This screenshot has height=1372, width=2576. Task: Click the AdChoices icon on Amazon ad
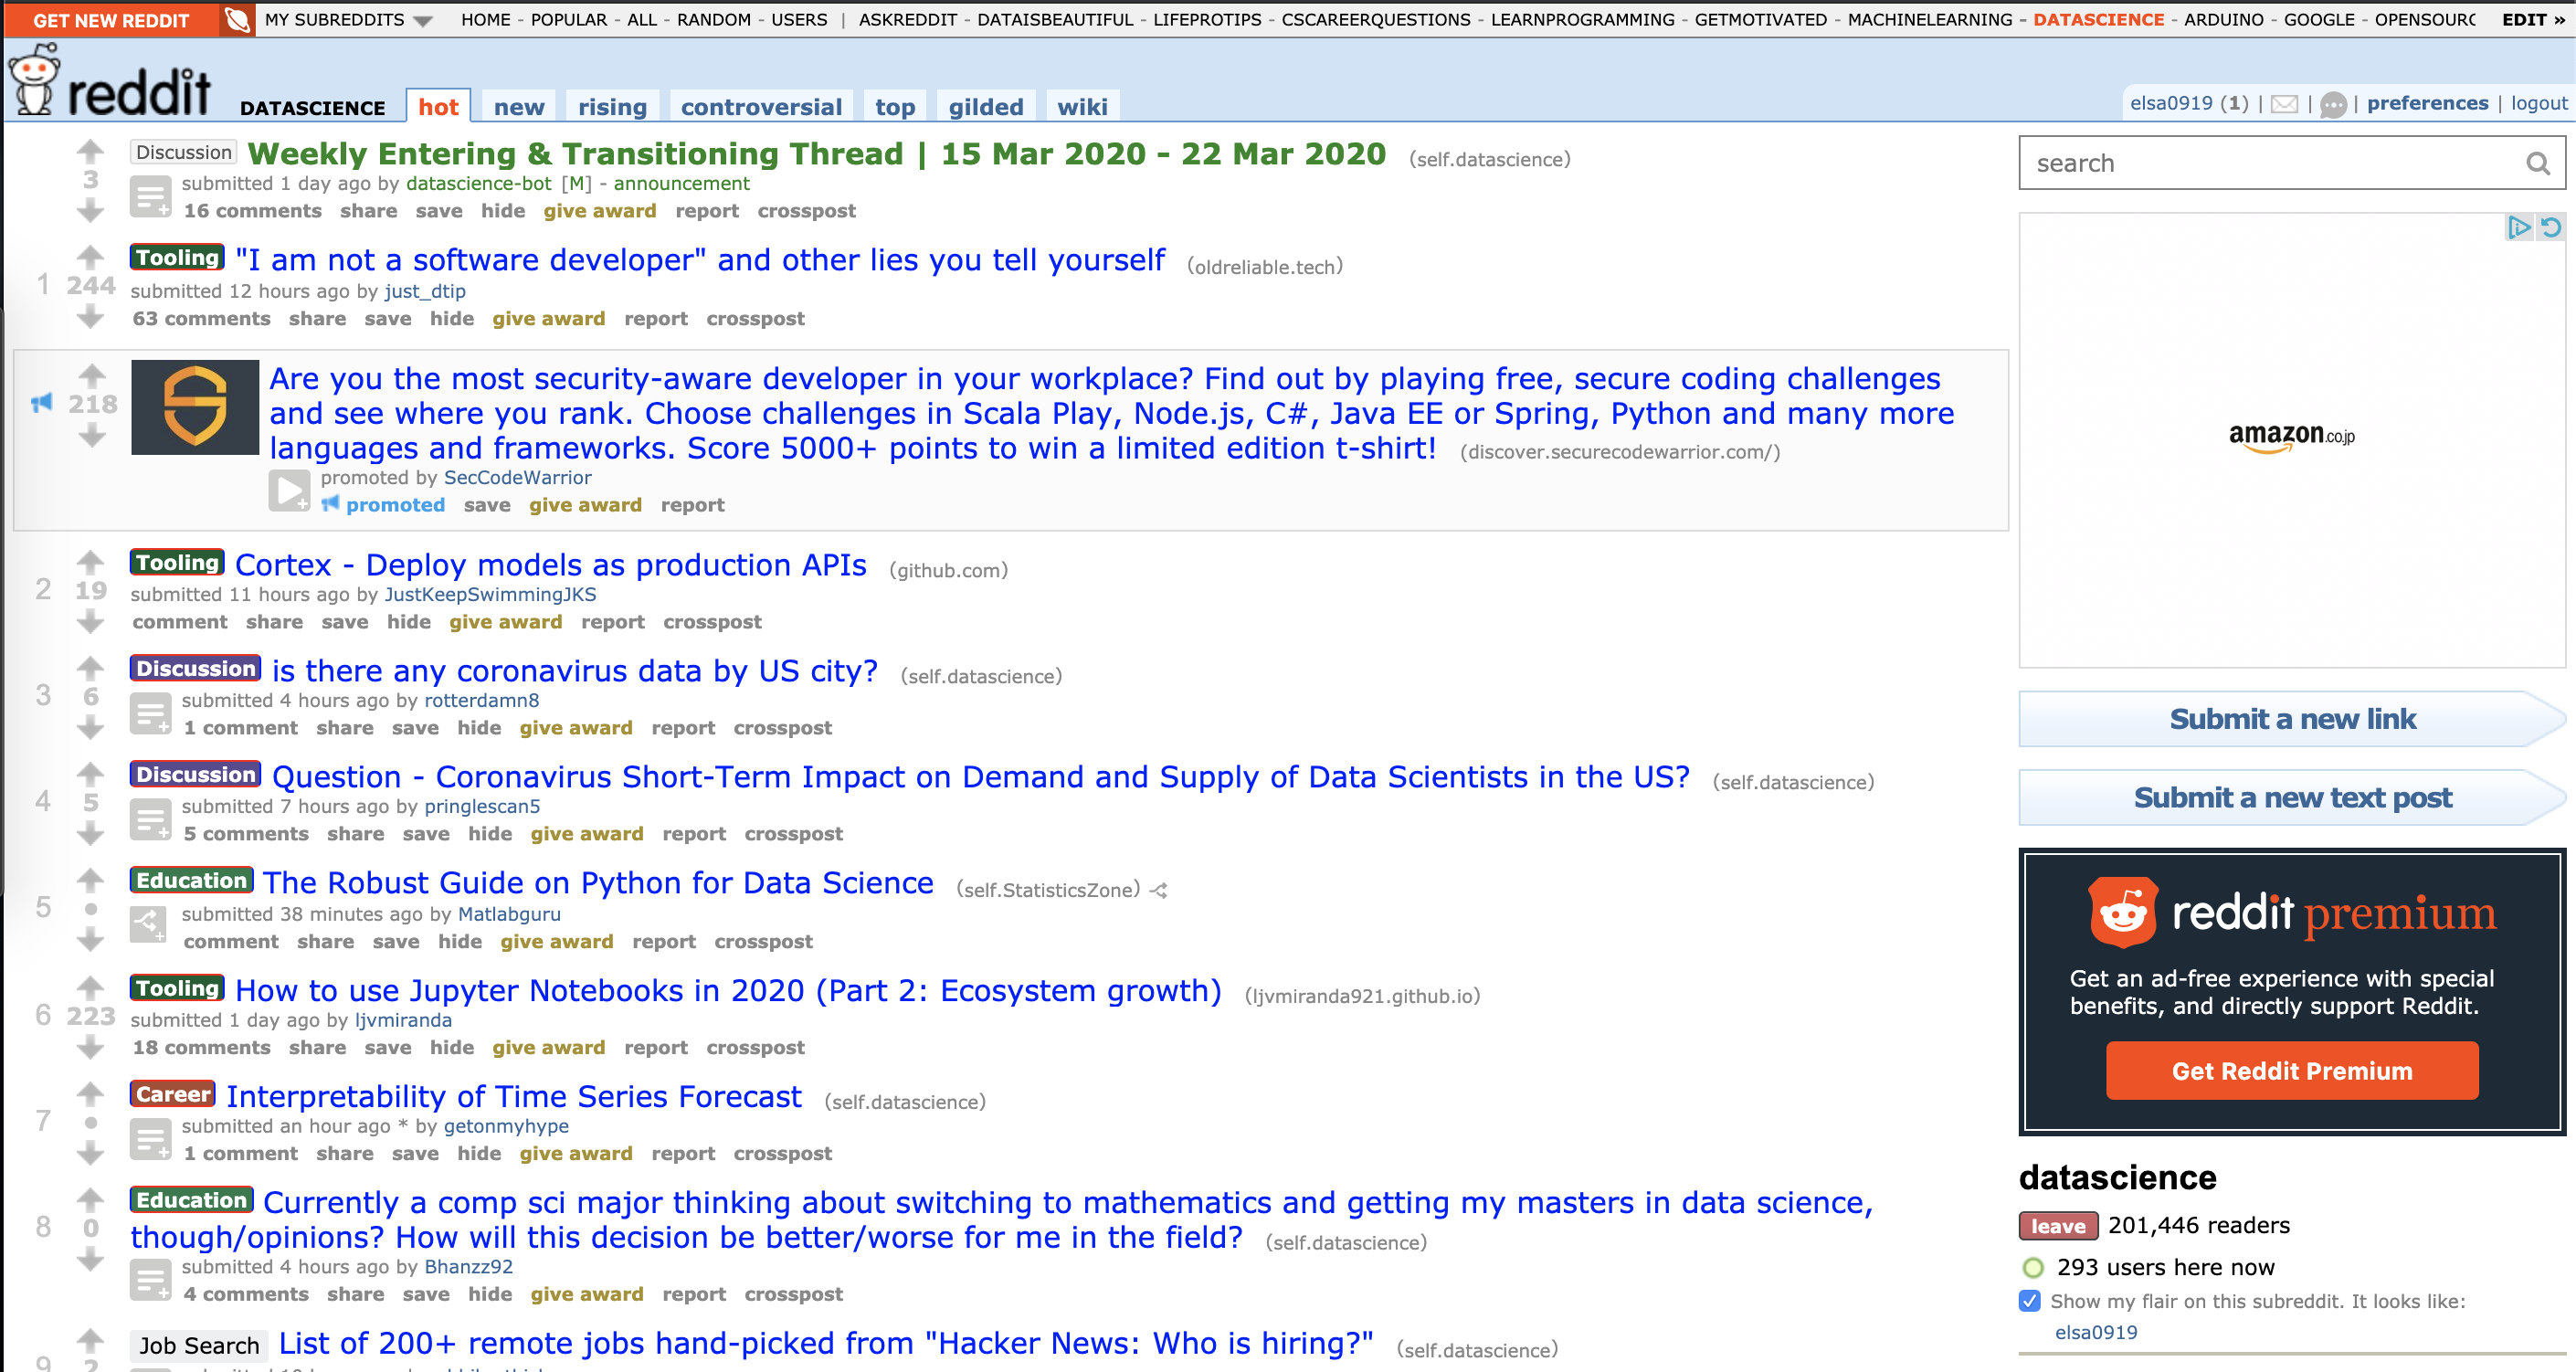2518,227
